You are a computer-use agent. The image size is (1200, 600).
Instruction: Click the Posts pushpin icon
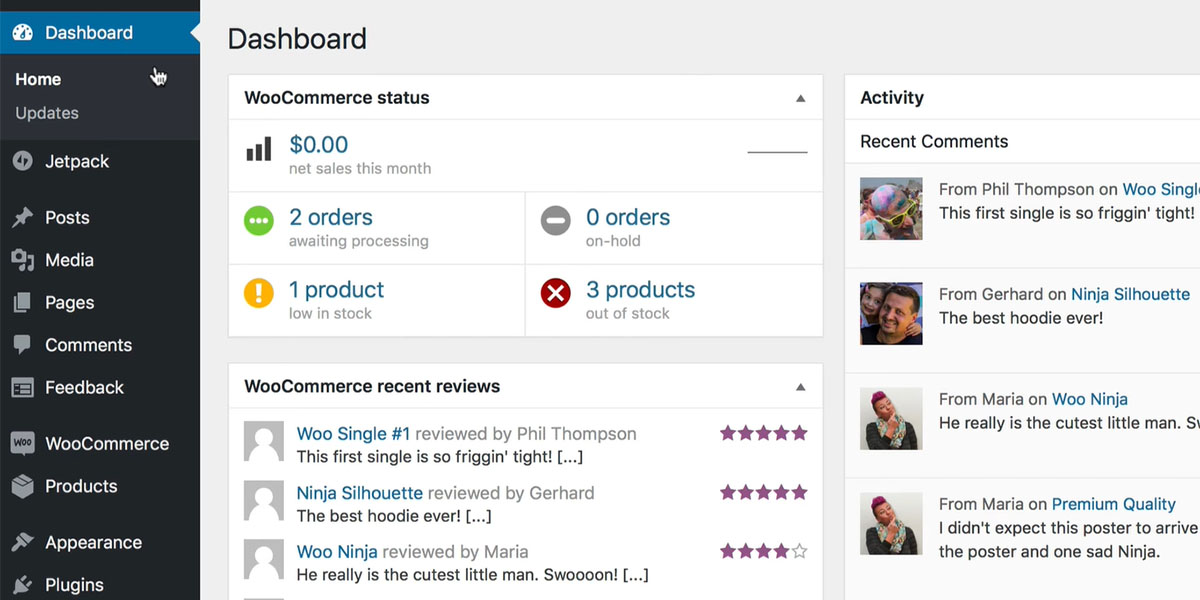22,218
